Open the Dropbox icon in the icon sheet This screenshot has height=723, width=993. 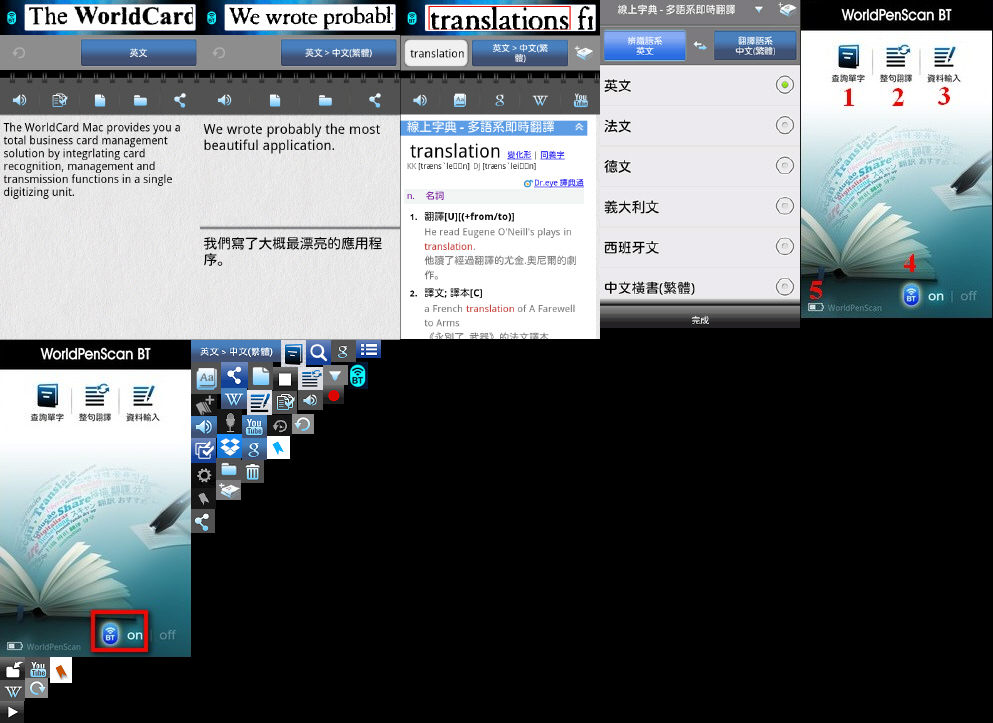point(230,447)
